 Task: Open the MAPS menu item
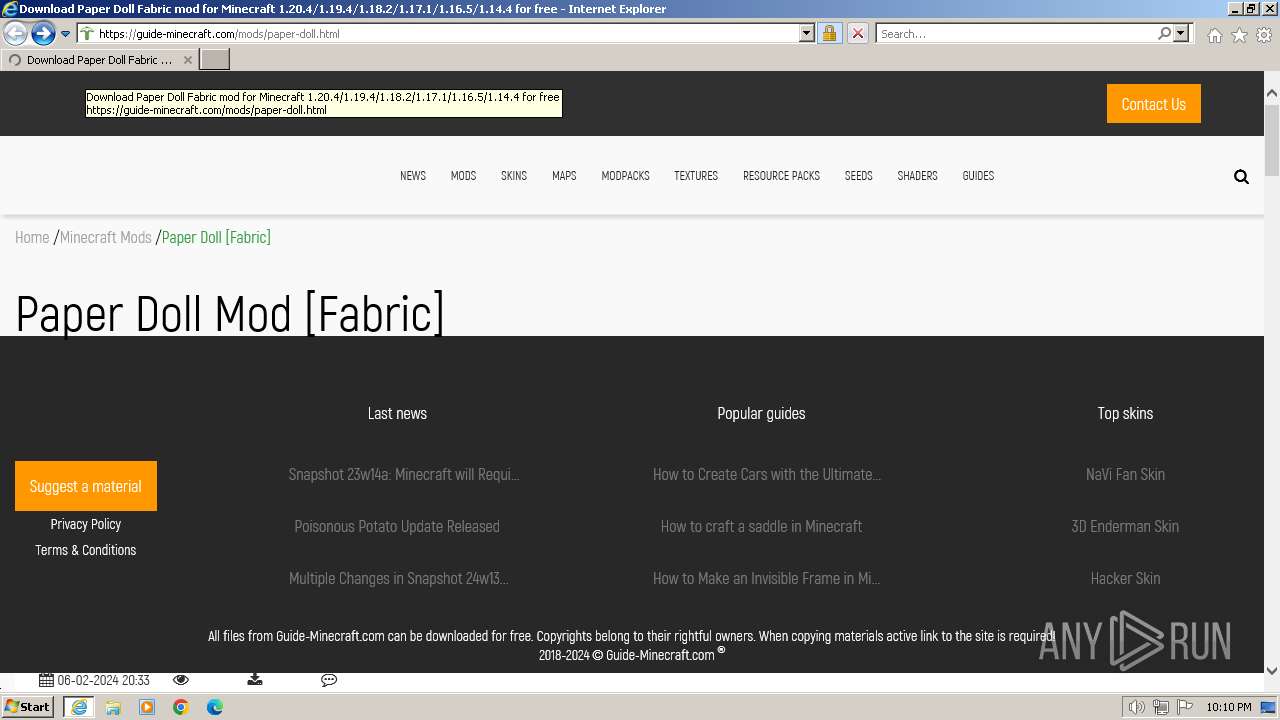564,175
